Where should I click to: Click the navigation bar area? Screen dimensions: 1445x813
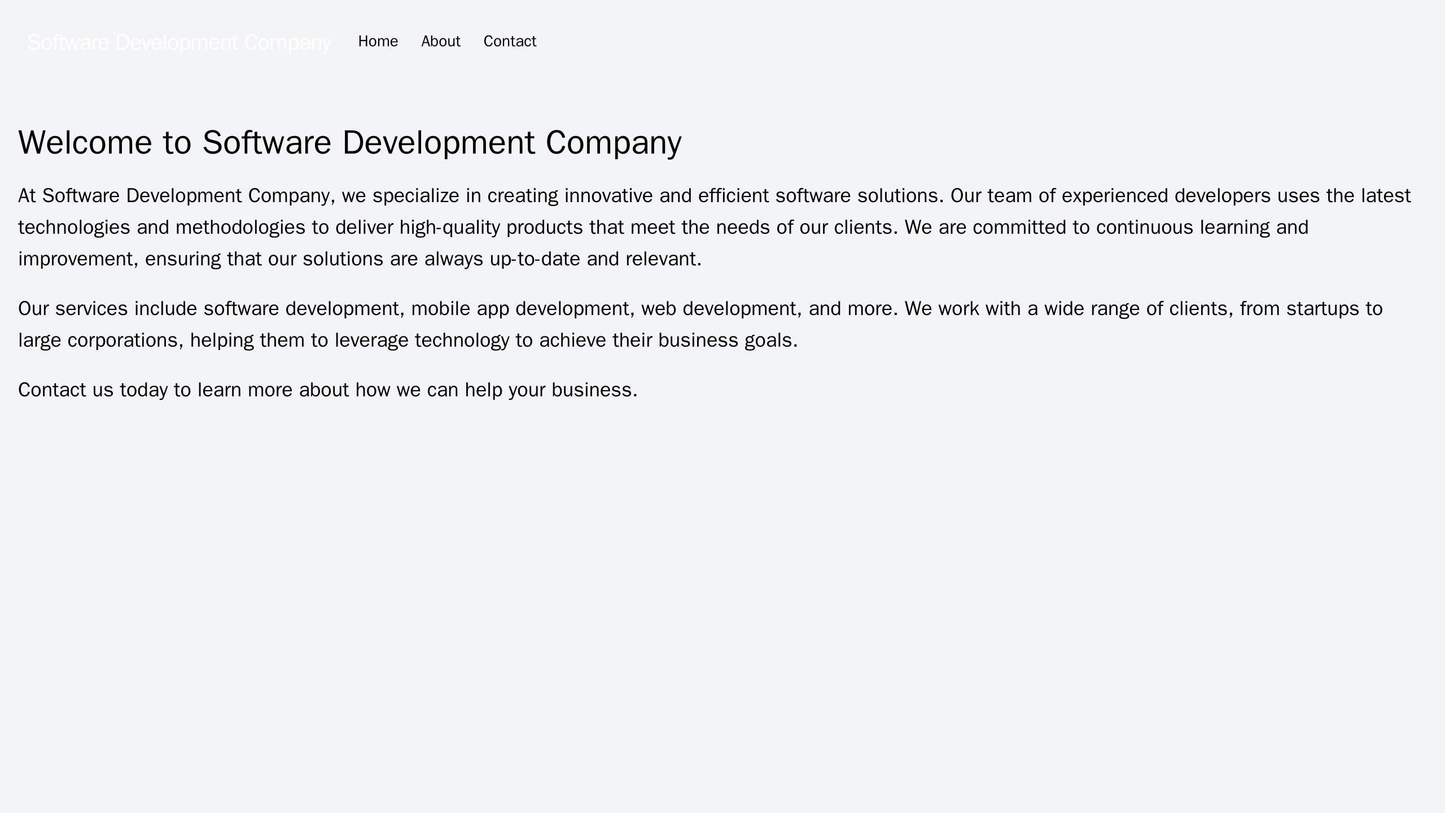(x=900, y=42)
